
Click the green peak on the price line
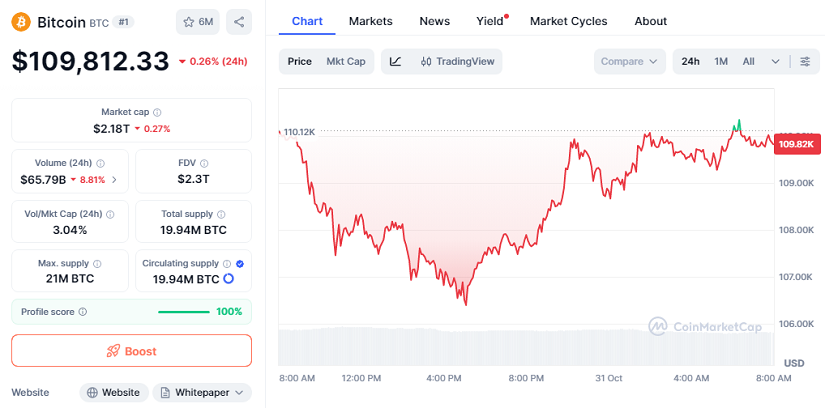(737, 125)
